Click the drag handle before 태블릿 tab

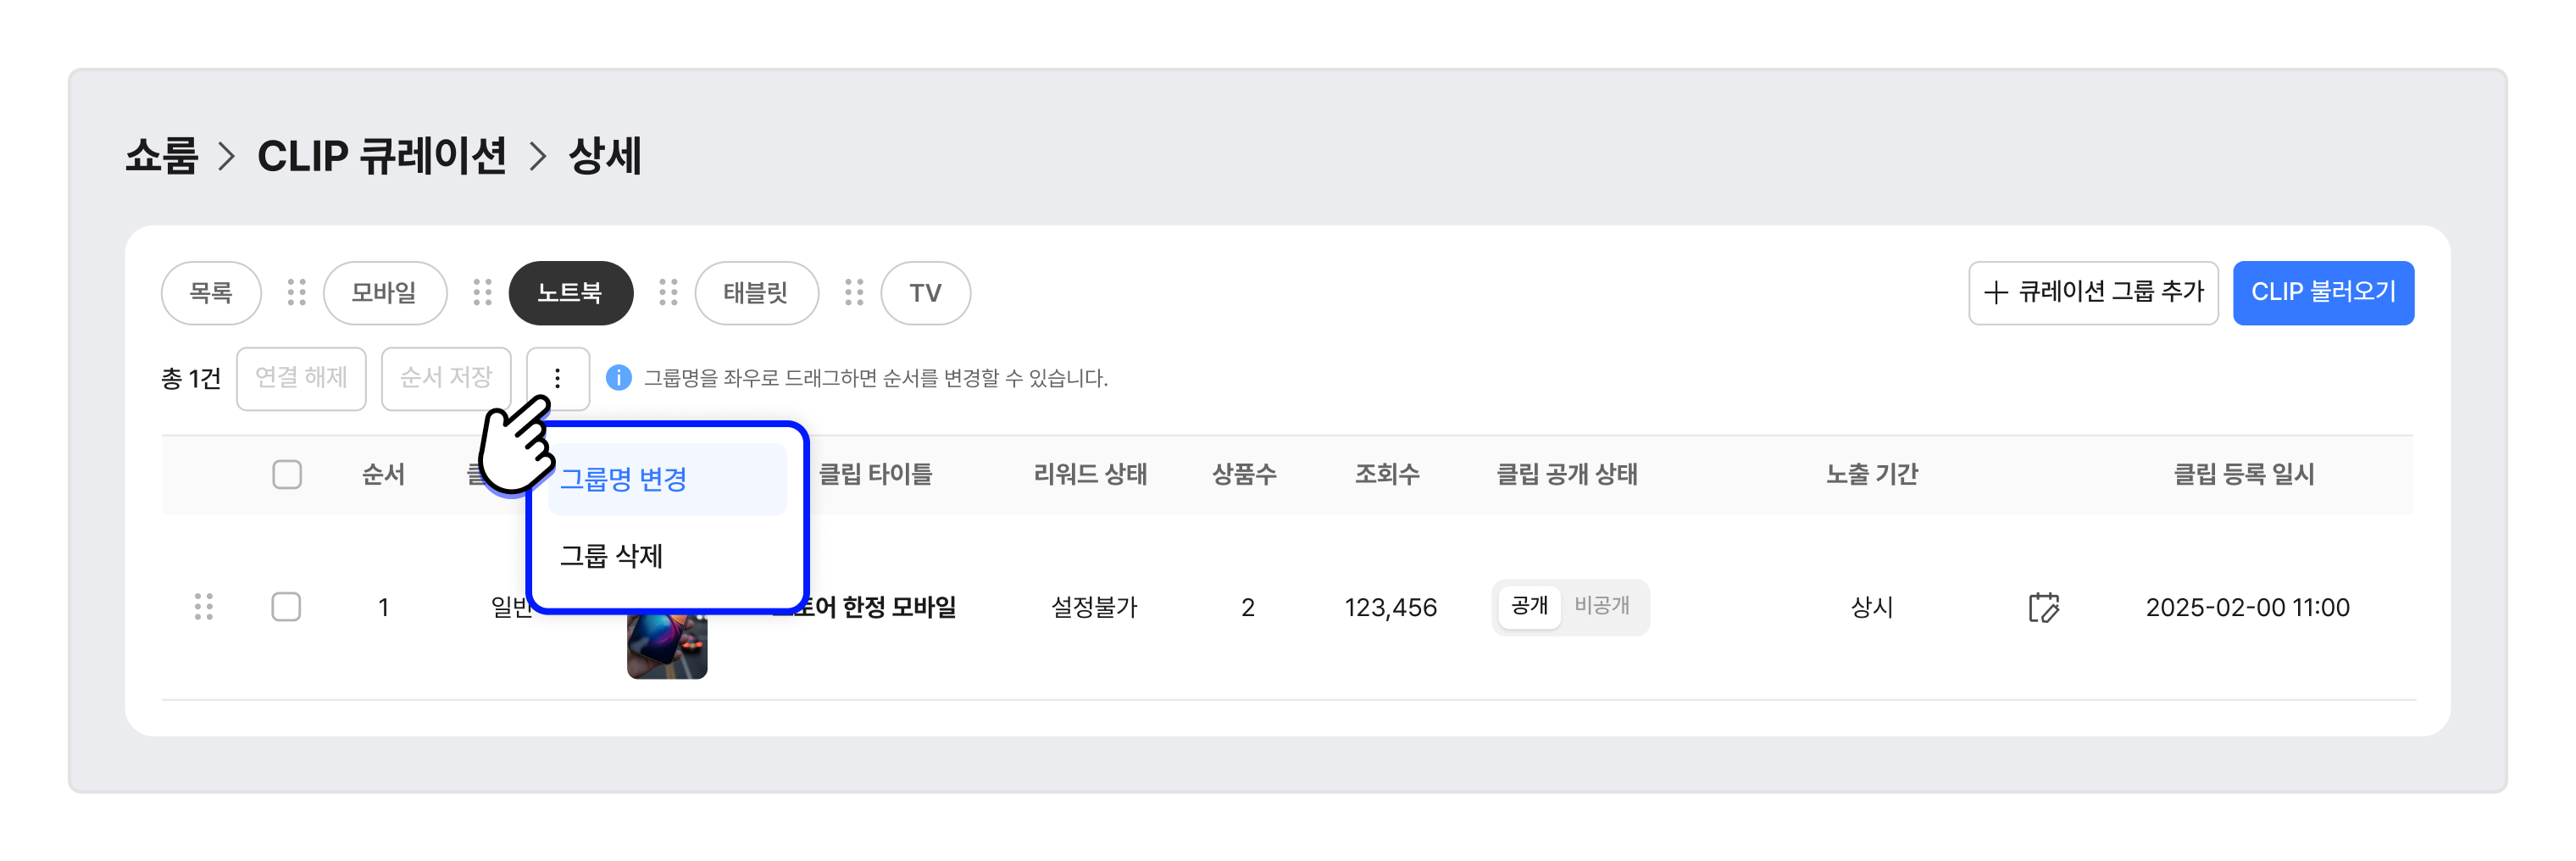[x=668, y=292]
